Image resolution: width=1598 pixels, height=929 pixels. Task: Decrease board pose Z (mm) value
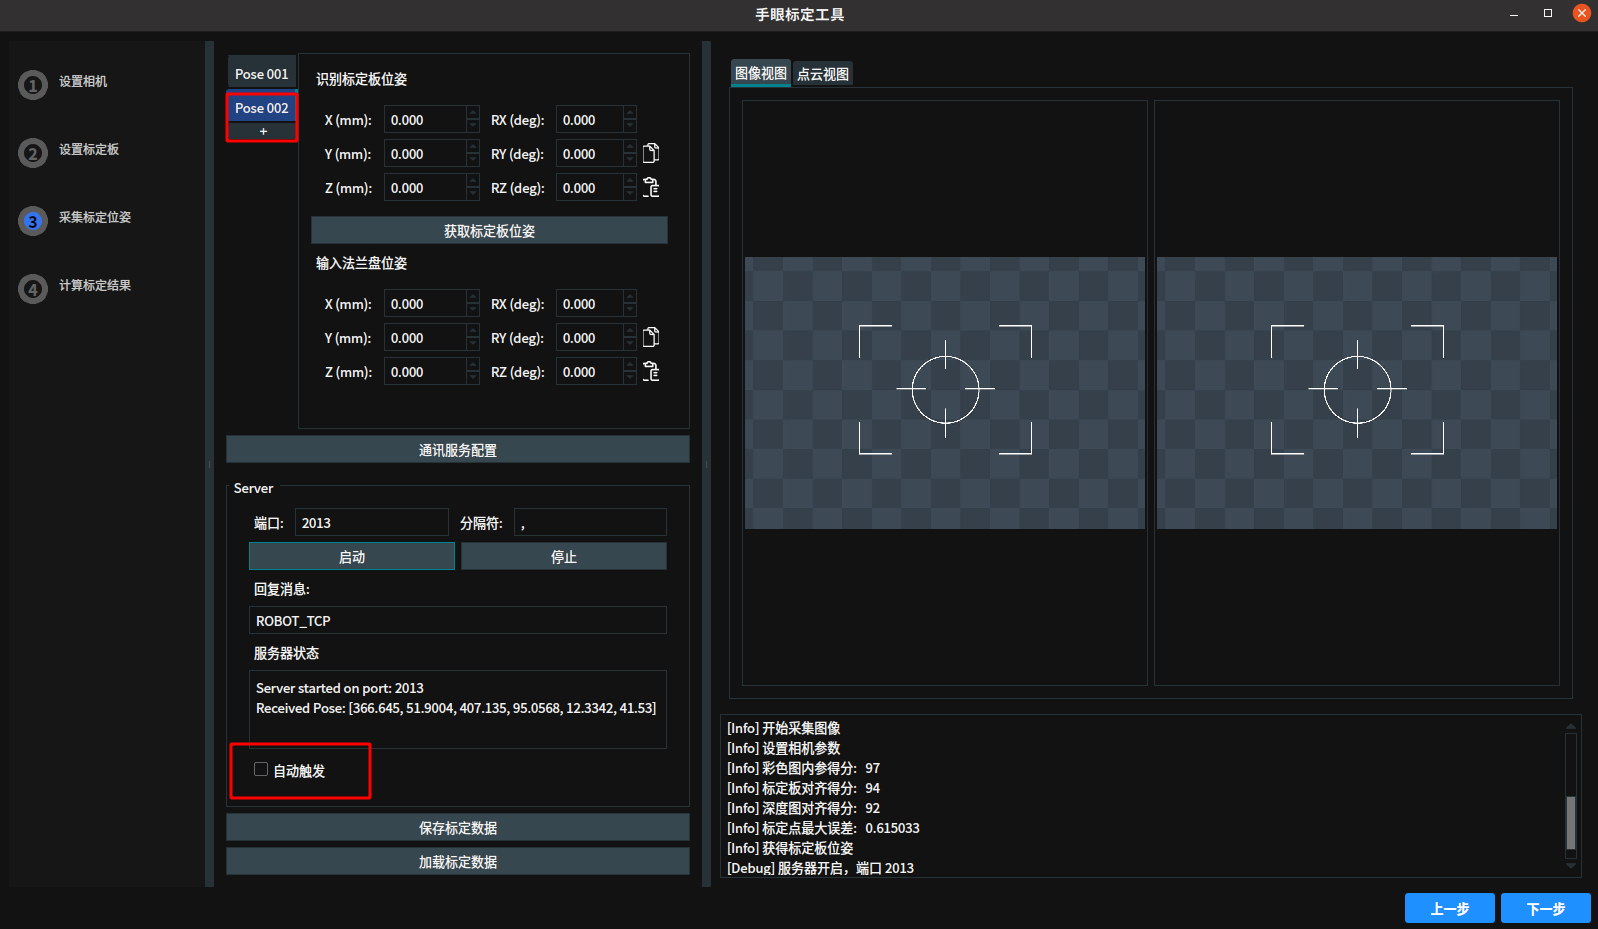(x=473, y=194)
